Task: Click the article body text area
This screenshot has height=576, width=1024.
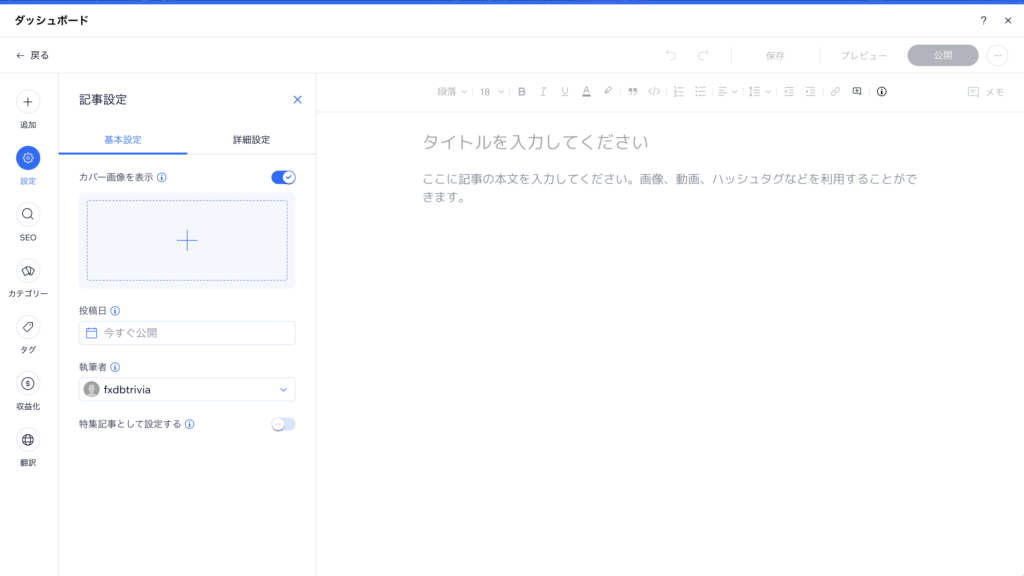Action: [670, 188]
